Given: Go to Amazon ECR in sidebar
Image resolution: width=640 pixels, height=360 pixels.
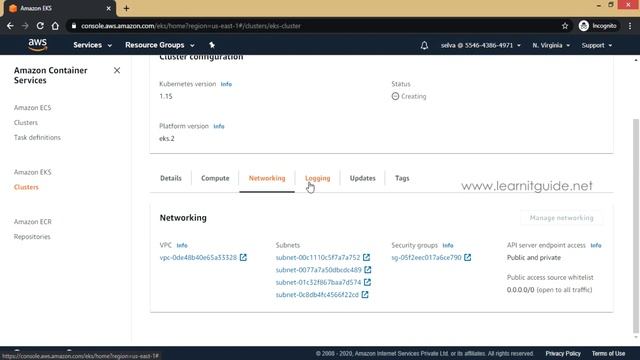Looking at the screenshot, I should point(33,222).
